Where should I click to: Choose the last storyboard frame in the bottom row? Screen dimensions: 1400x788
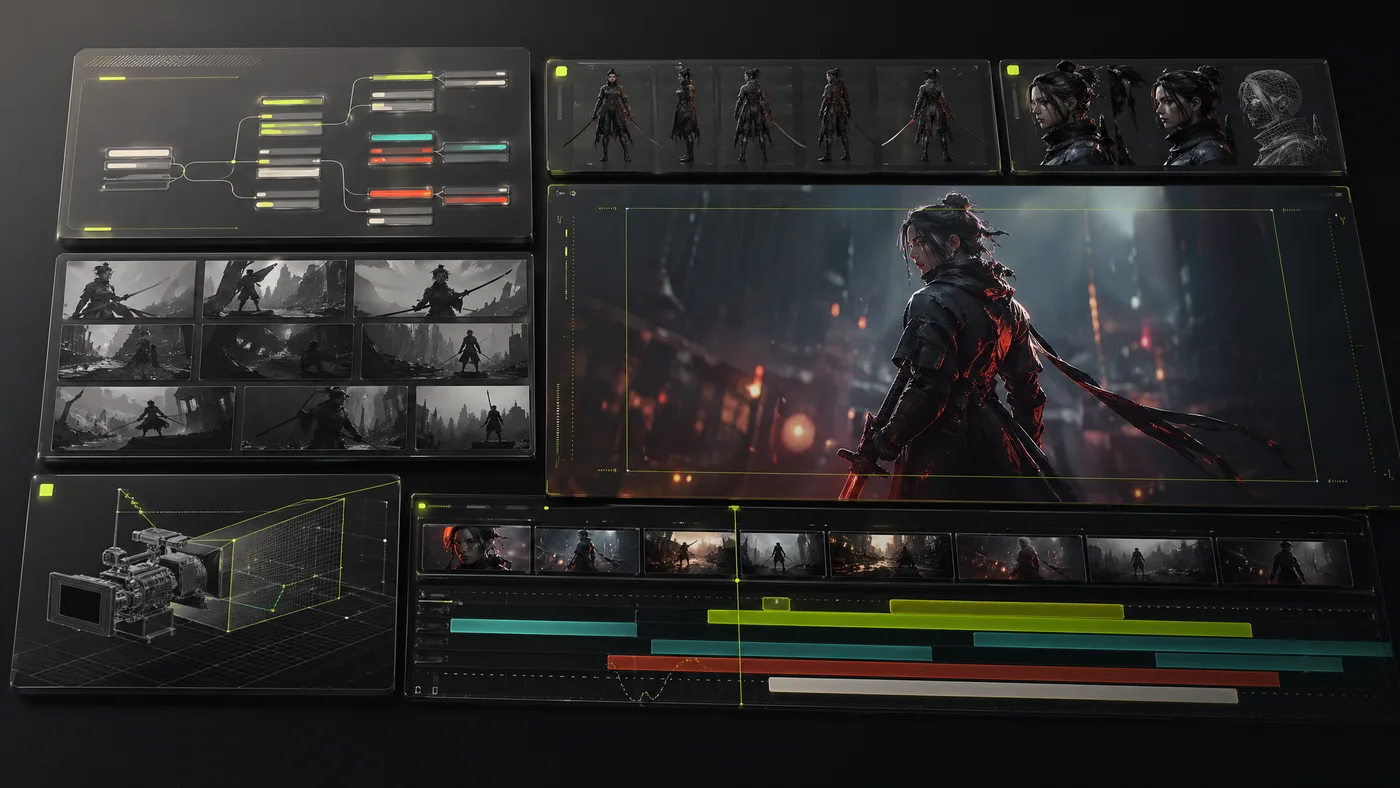tap(473, 418)
